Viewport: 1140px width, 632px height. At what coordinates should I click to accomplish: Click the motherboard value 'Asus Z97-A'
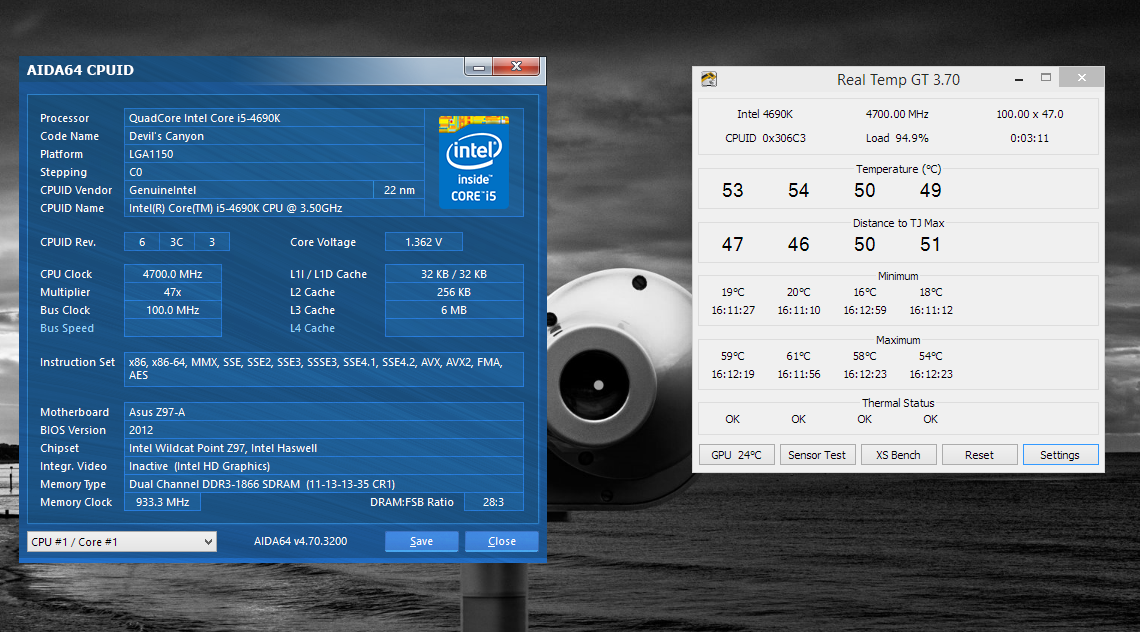coord(157,412)
